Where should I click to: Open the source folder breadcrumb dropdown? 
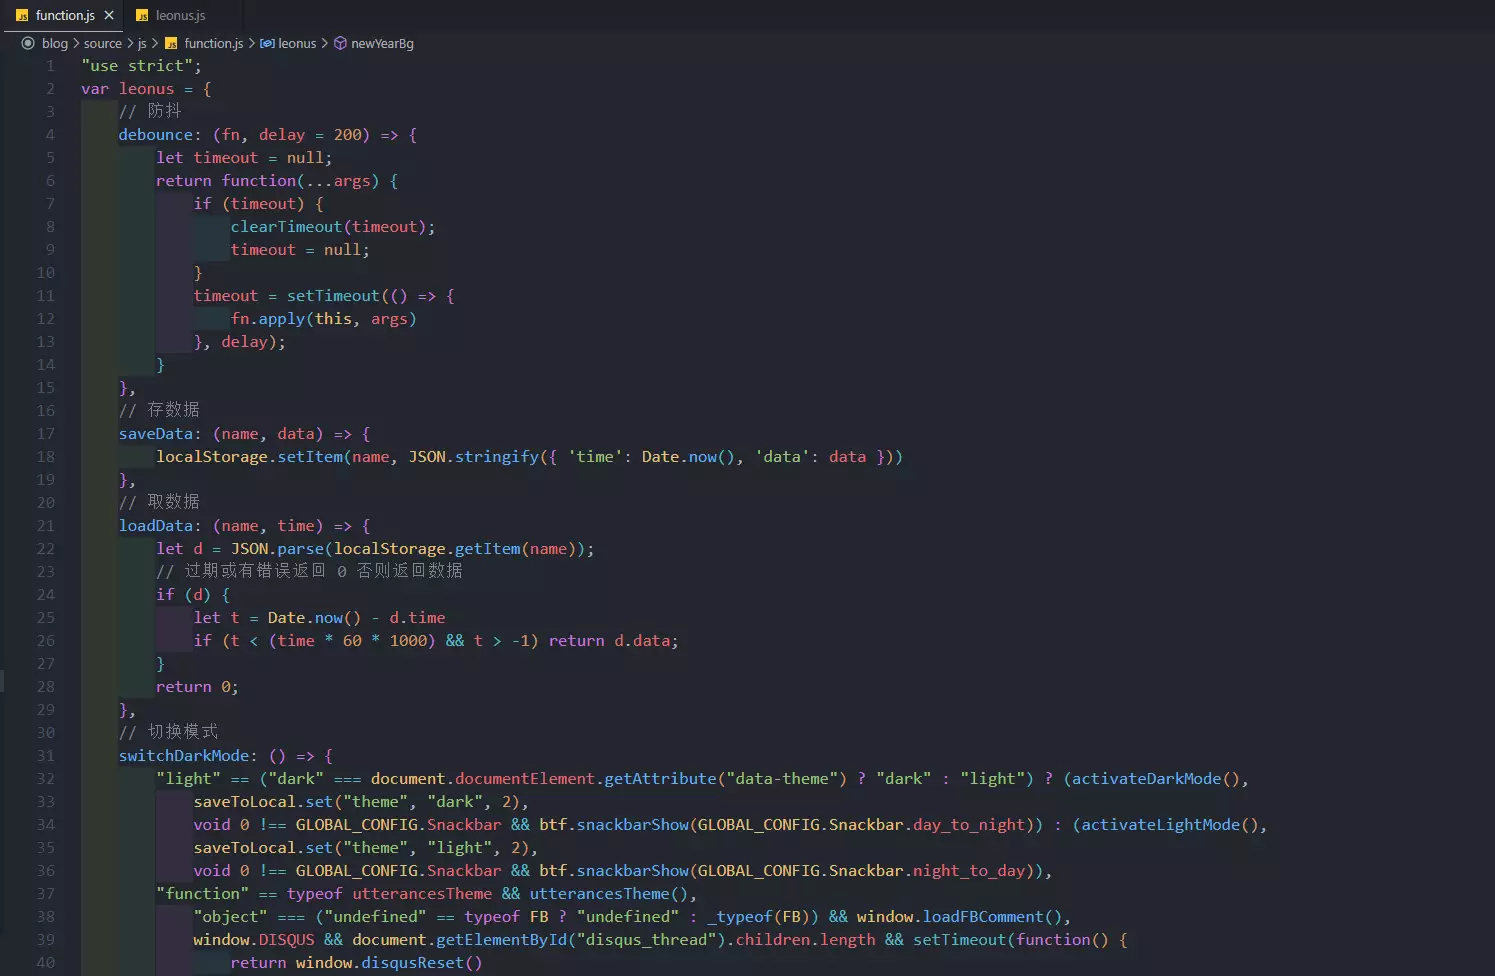pyautogui.click(x=102, y=43)
